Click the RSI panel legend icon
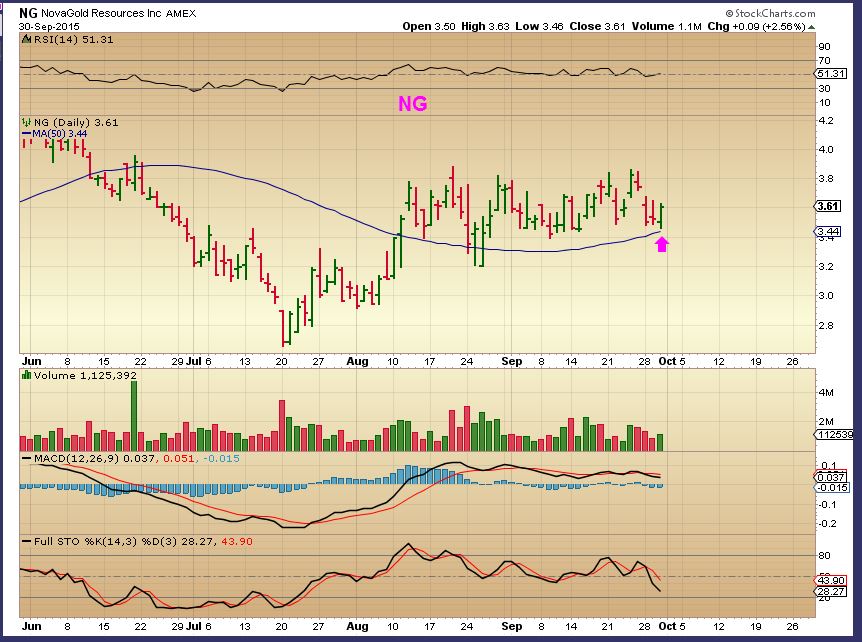The height and width of the screenshot is (642, 862). (26, 40)
